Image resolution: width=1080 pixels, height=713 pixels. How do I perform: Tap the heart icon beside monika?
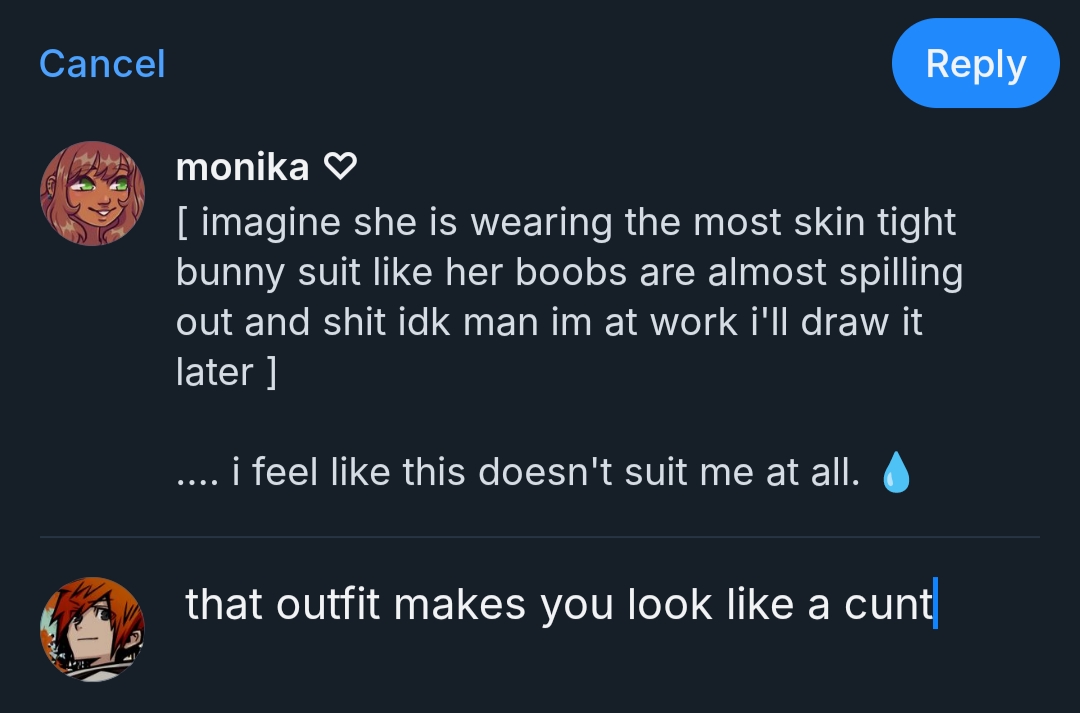[x=341, y=167]
